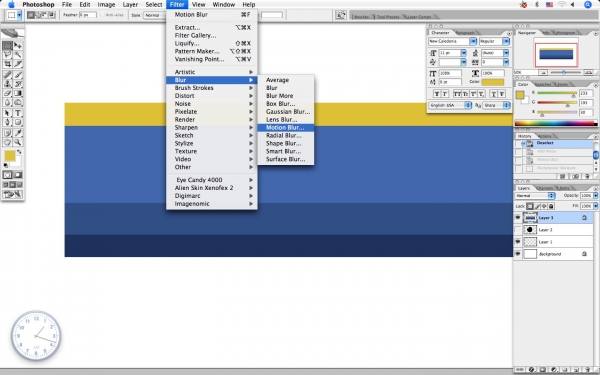Hide the Background layer eye

pyautogui.click(x=518, y=254)
